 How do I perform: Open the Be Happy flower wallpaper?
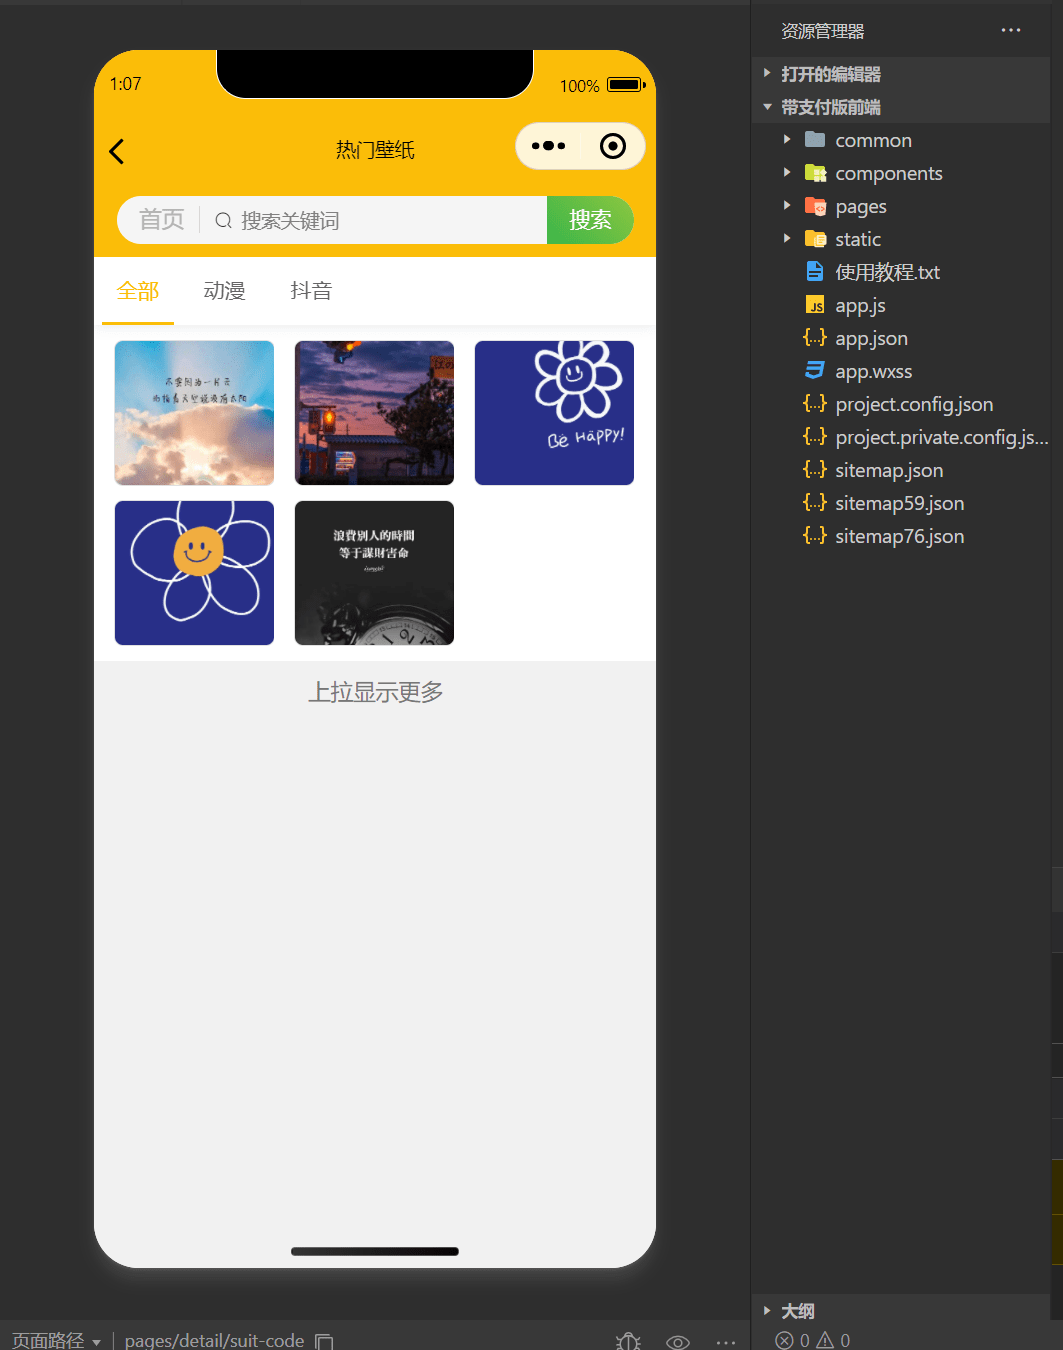click(554, 413)
